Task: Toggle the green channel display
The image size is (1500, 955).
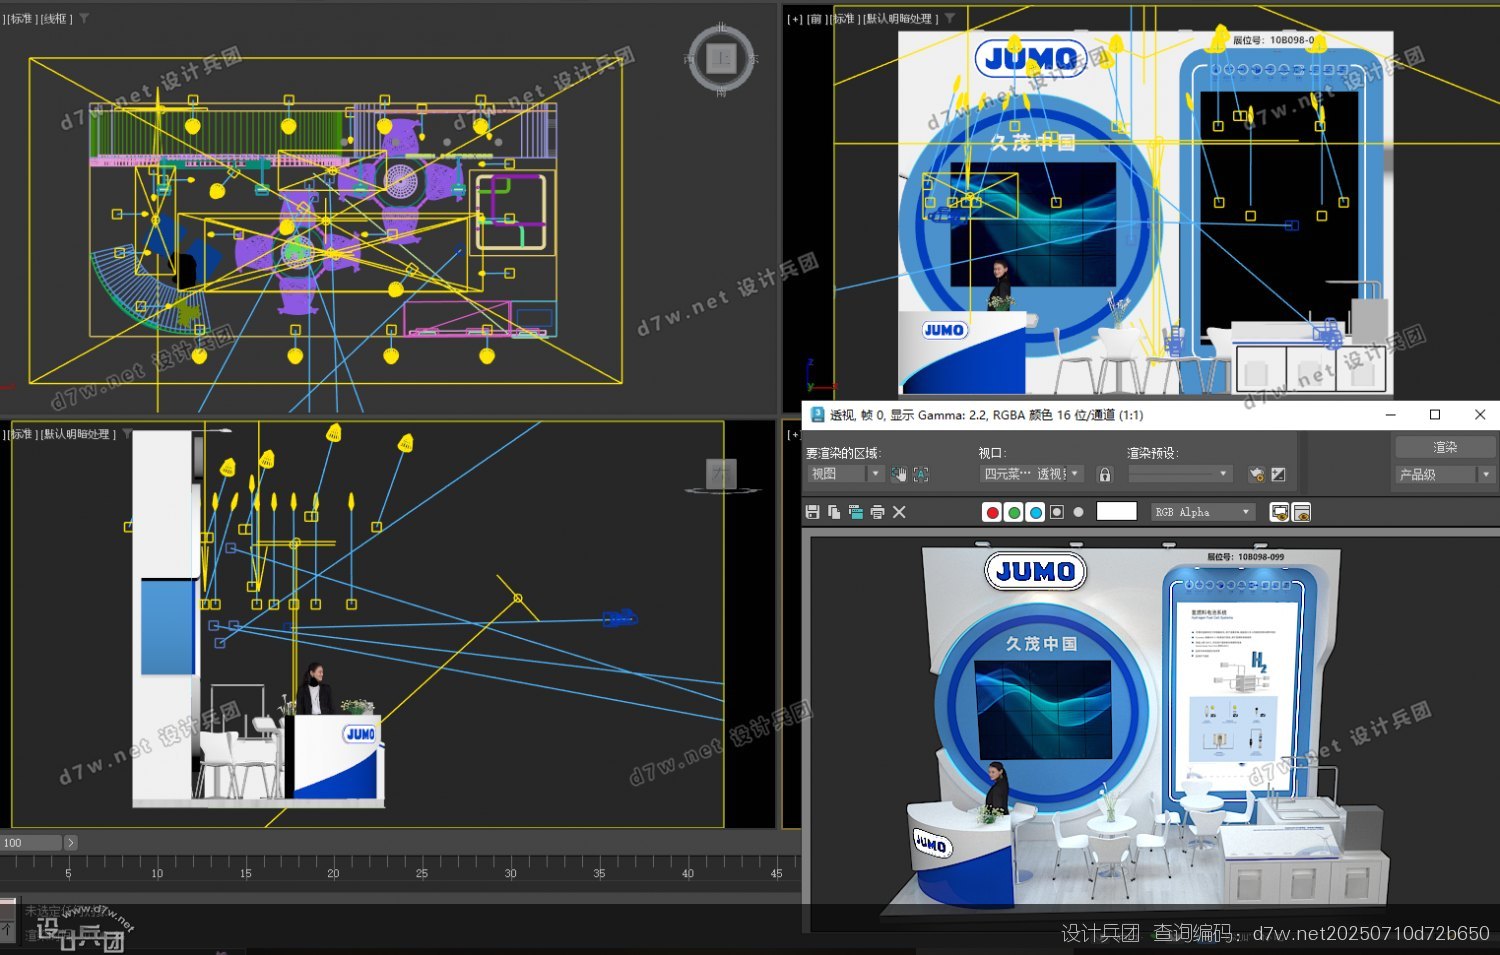Action: 1014,512
